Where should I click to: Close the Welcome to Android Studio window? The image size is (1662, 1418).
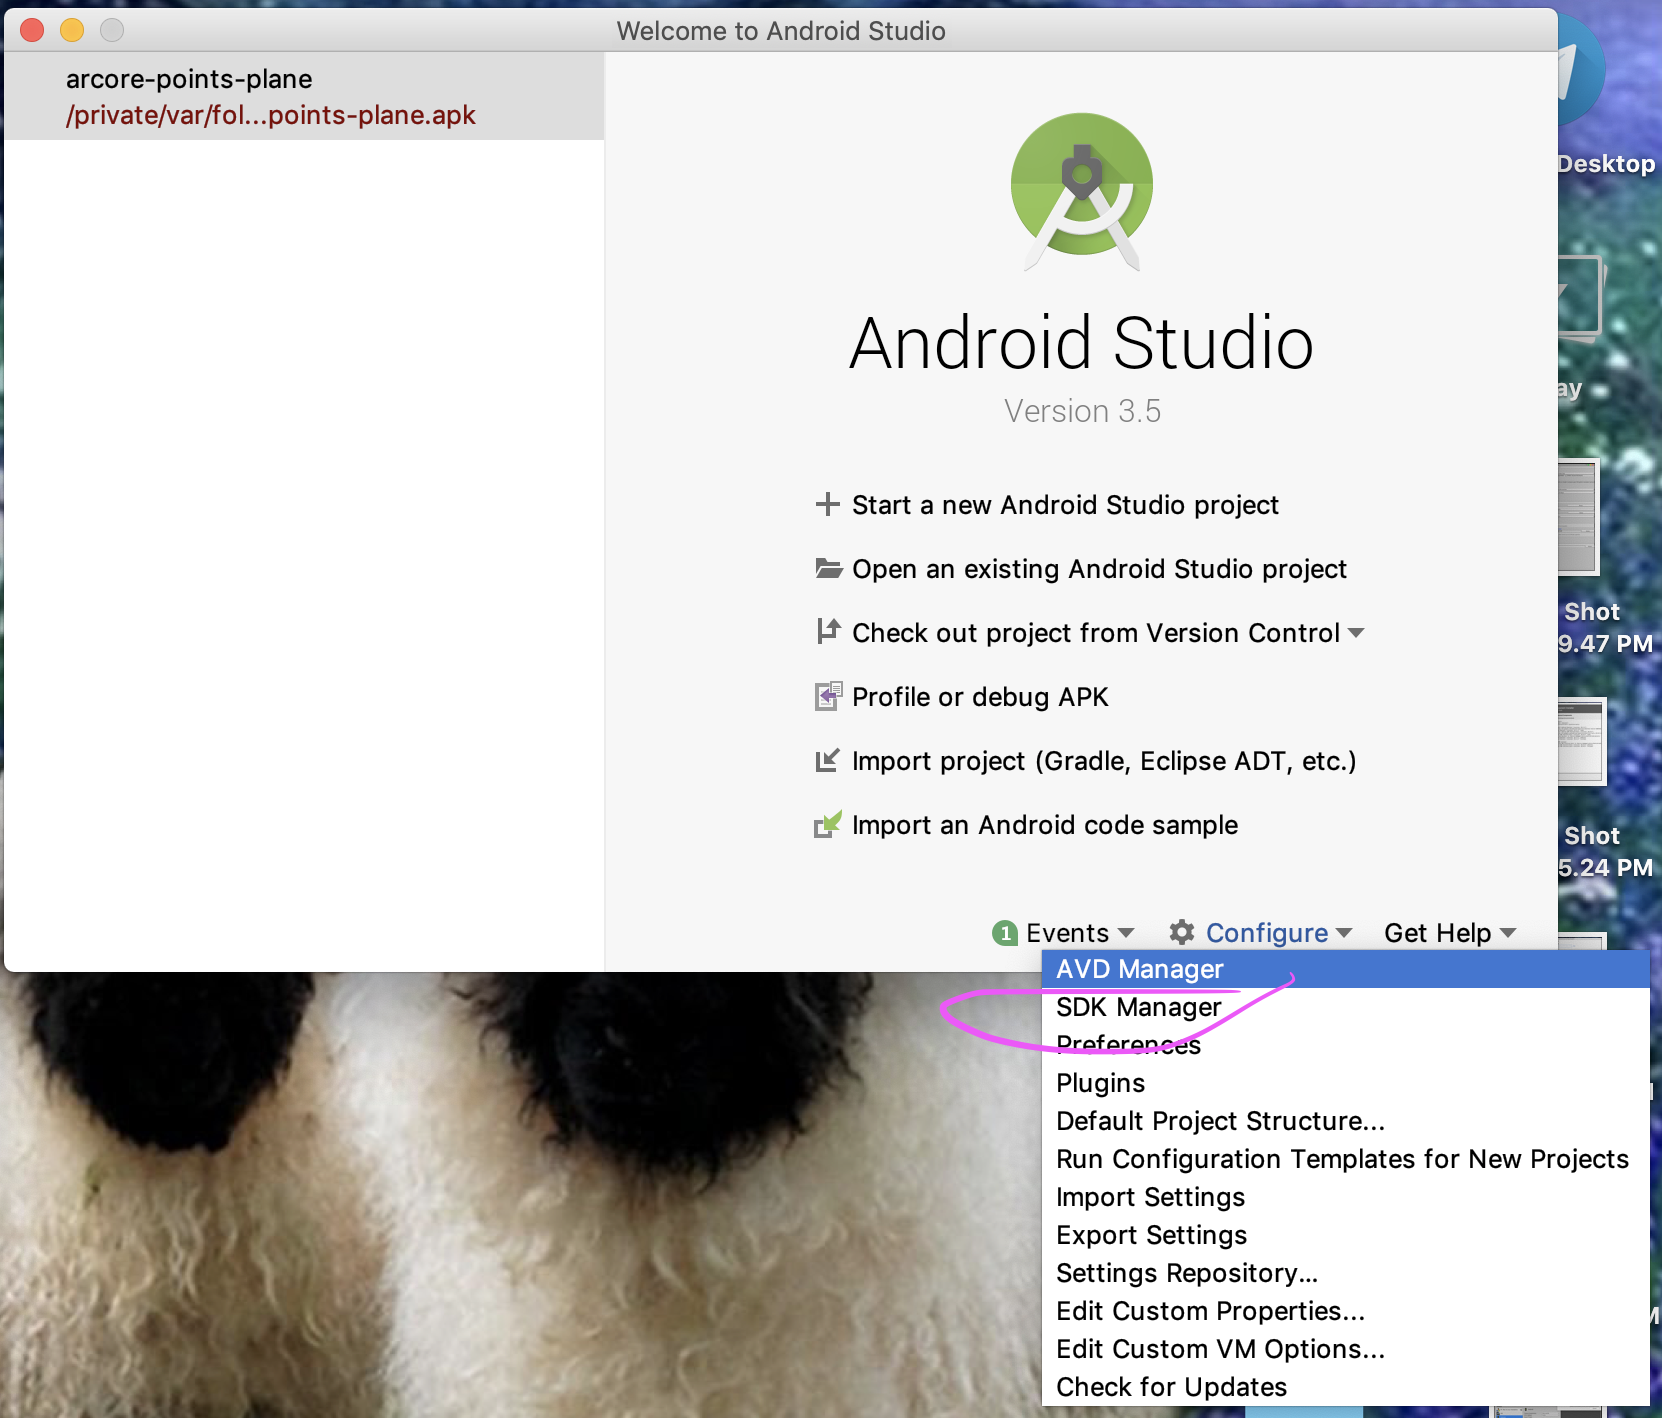32,30
